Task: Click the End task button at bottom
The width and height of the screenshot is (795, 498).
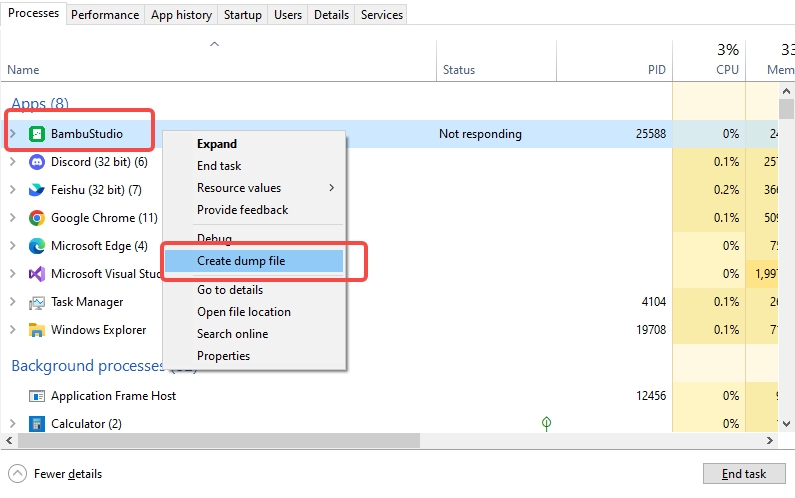Action: (744, 474)
